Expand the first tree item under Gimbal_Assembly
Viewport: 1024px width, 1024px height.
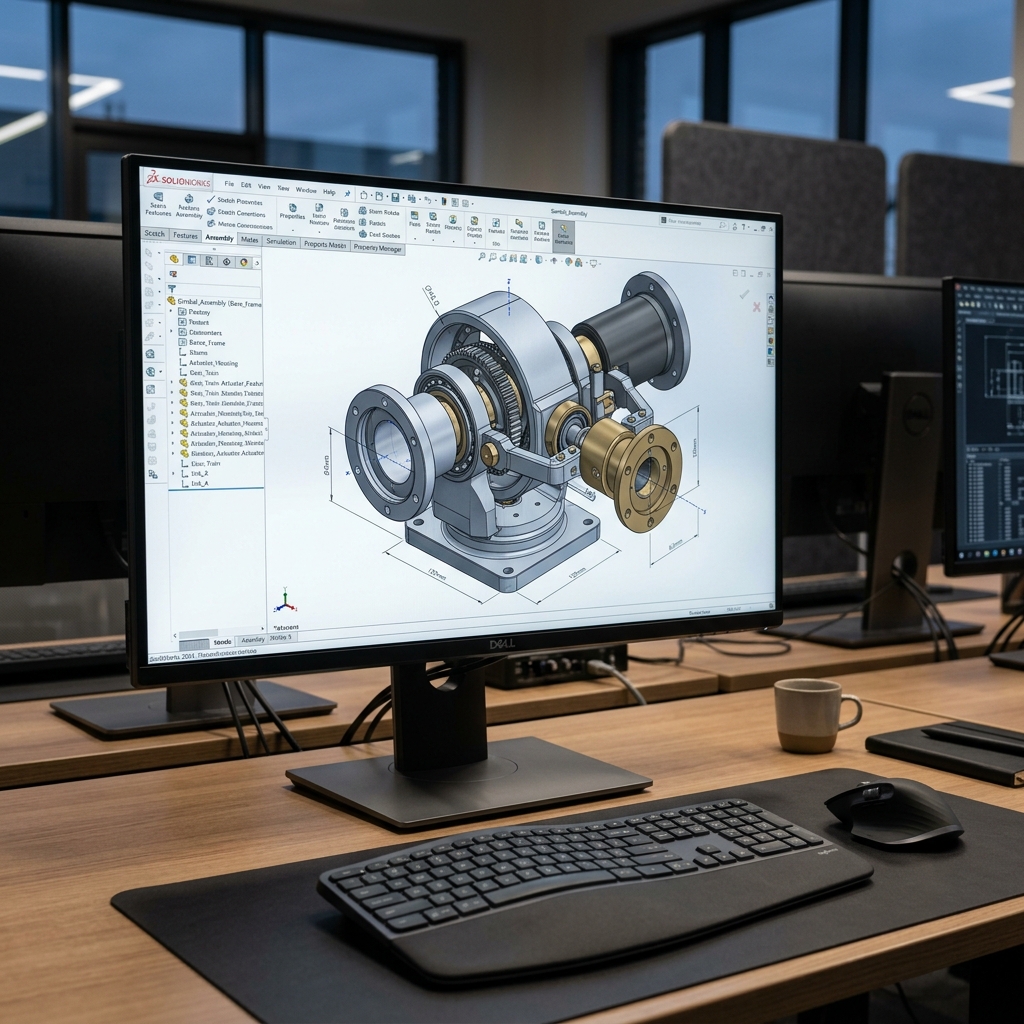[x=170, y=311]
